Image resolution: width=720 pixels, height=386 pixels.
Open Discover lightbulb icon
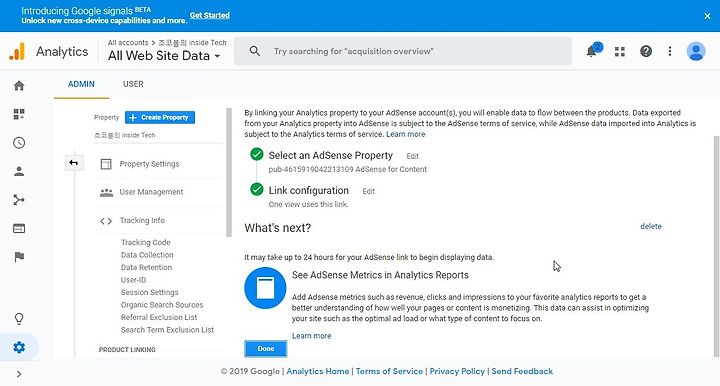click(x=19, y=319)
